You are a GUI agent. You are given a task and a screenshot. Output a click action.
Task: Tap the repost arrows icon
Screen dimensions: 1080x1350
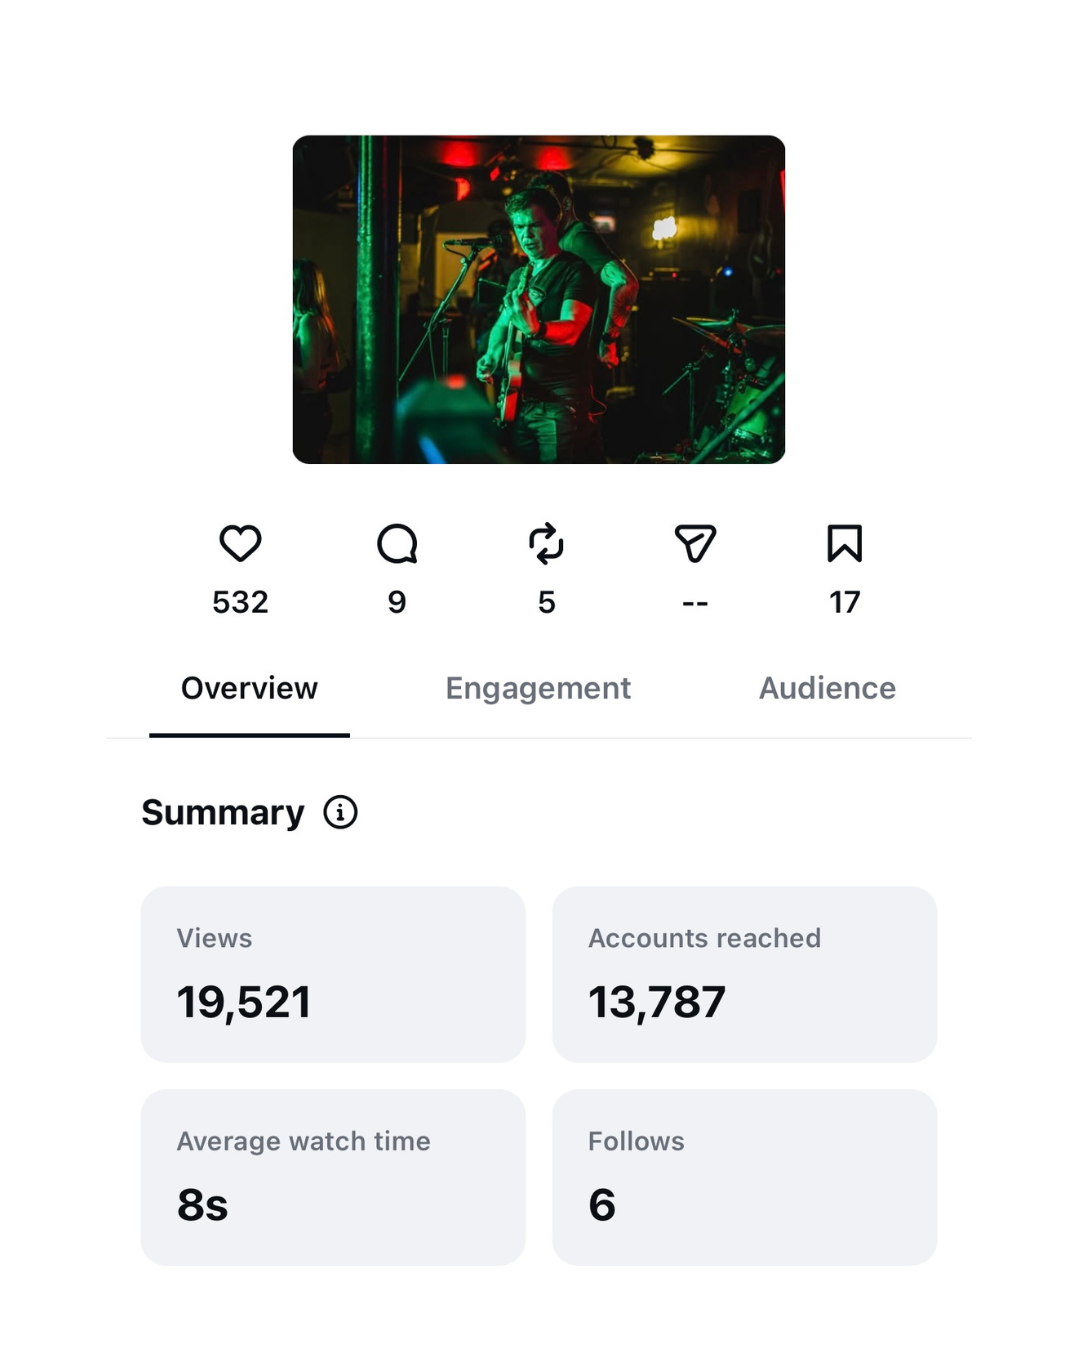pos(546,544)
